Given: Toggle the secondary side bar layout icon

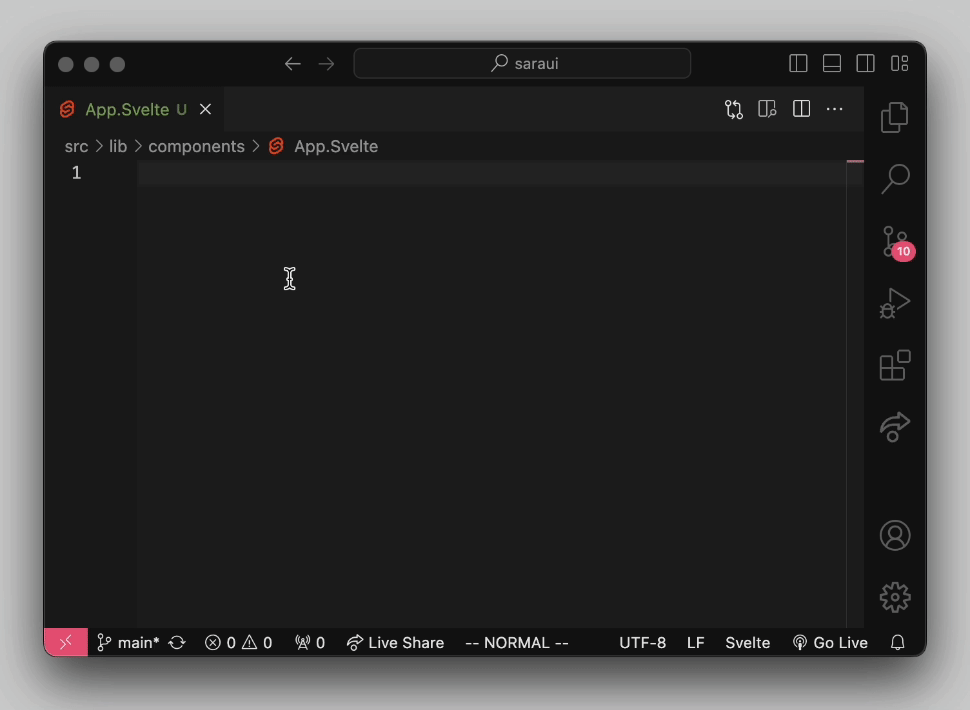Looking at the screenshot, I should point(865,63).
